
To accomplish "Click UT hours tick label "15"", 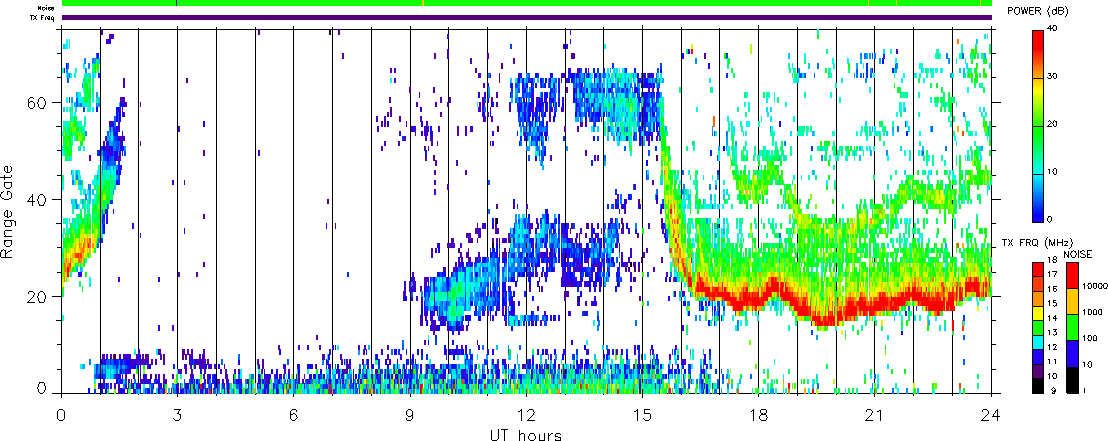I will [x=642, y=414].
